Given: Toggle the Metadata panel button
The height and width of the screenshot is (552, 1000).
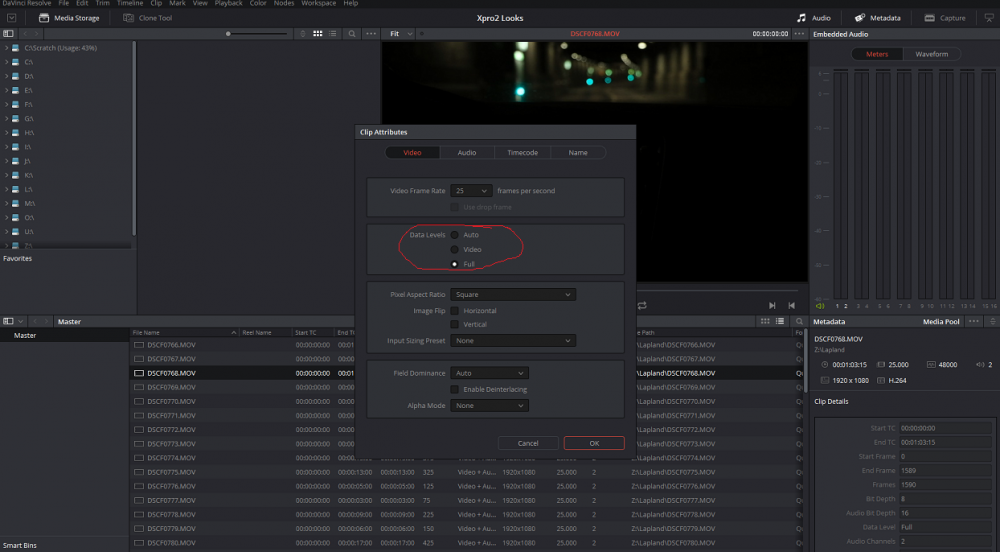Looking at the screenshot, I should (877, 18).
